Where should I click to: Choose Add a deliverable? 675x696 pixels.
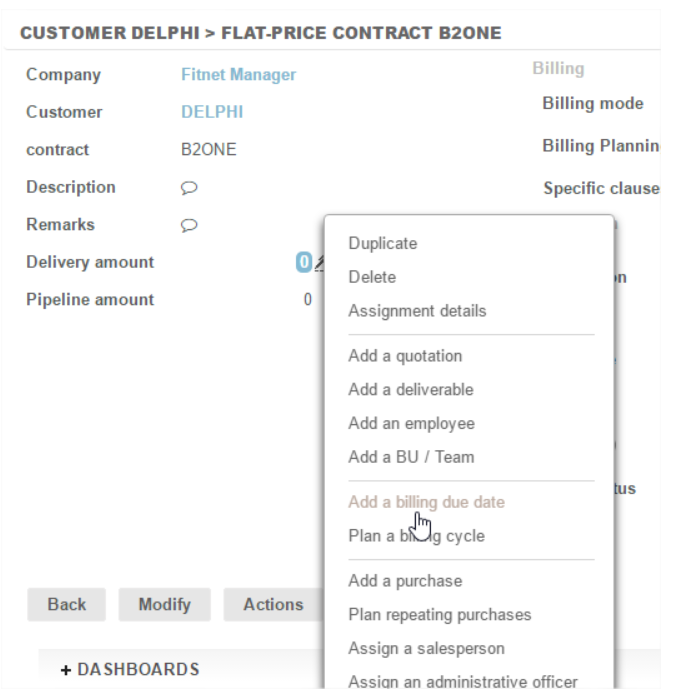[411, 390]
